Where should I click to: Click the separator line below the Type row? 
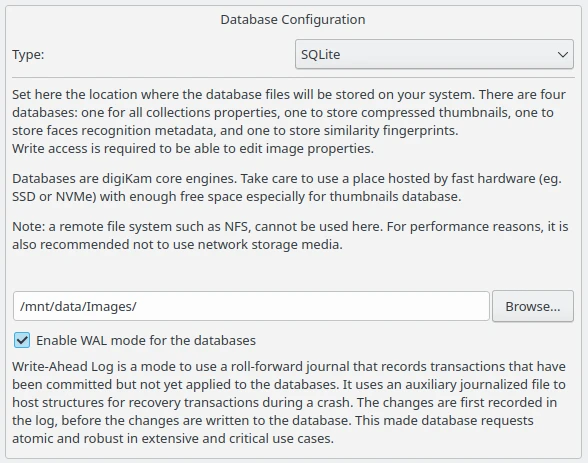pos(293,78)
